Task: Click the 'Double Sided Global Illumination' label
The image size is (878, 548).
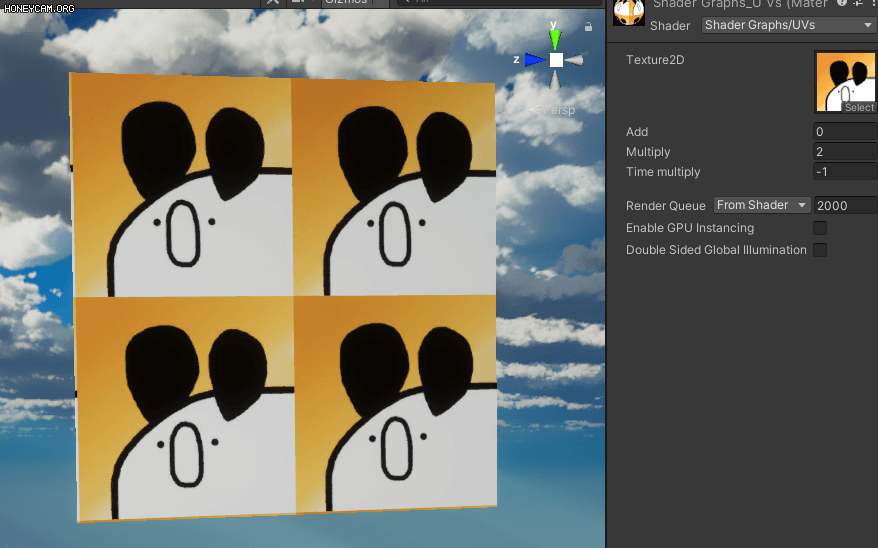Action: [716, 250]
